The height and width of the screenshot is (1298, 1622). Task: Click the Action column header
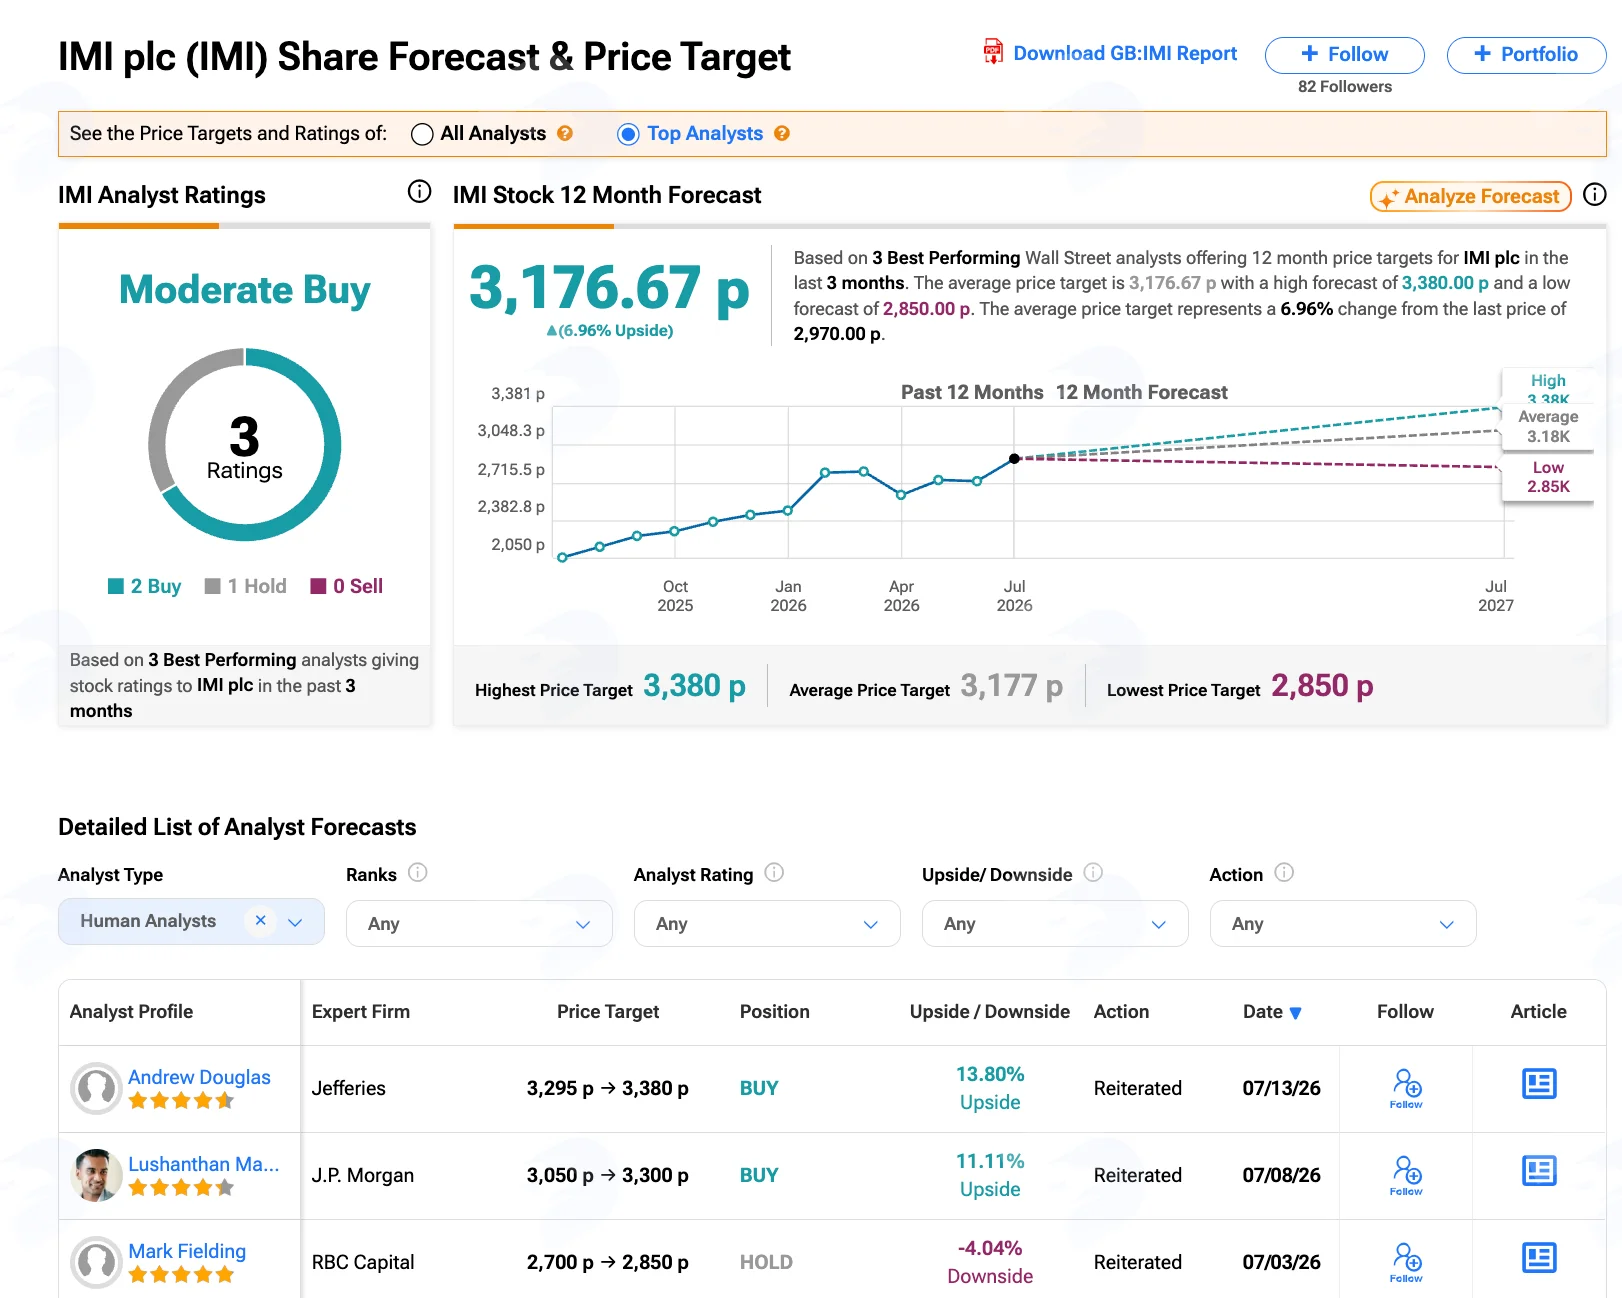point(1121,1011)
